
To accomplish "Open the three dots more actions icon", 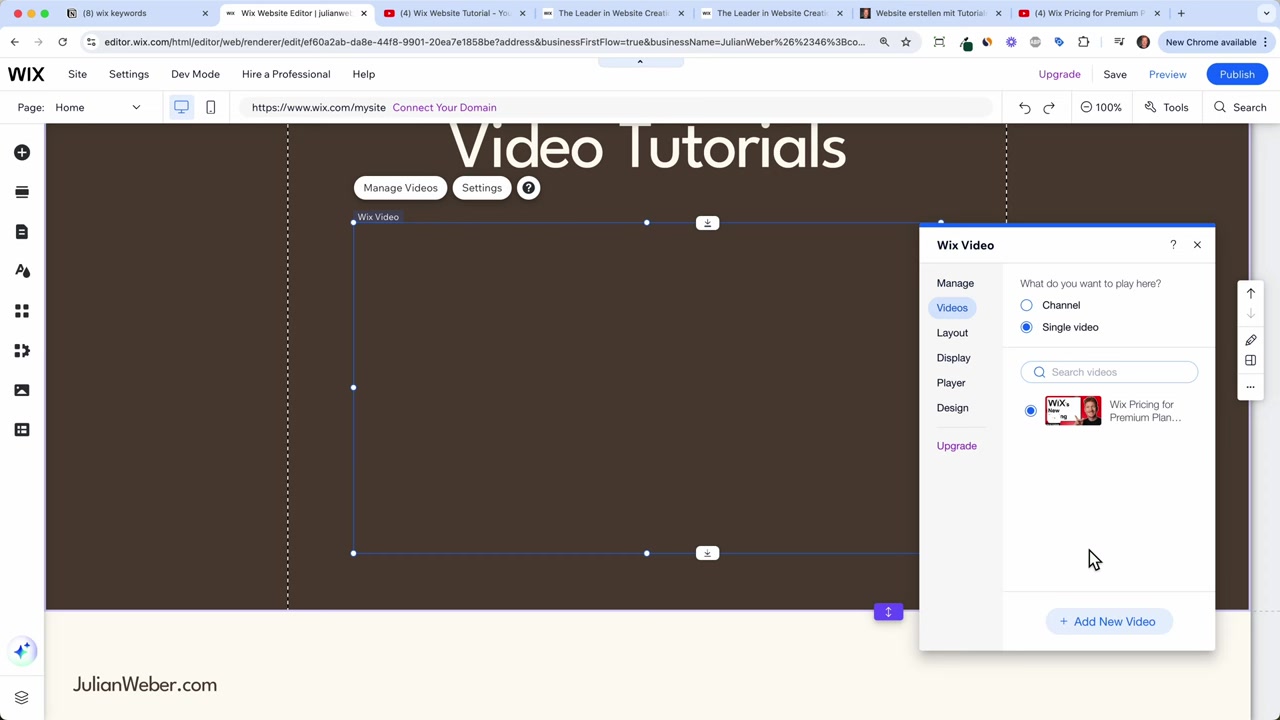I will [x=1250, y=387].
